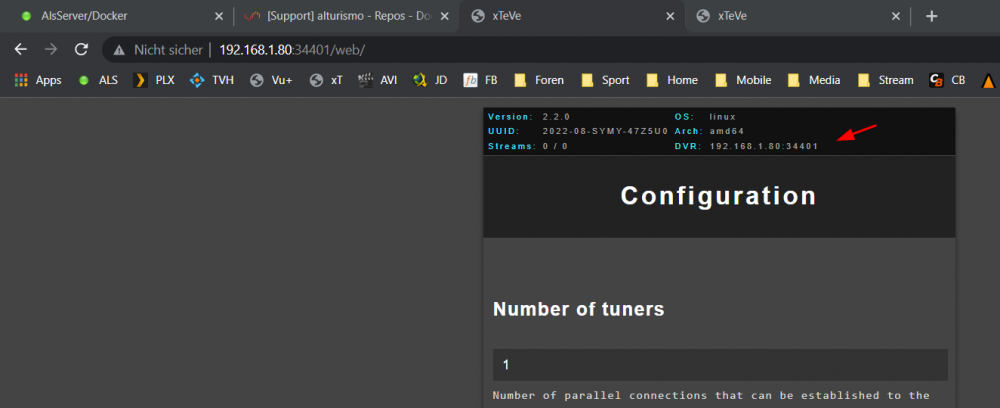This screenshot has width=1000, height=408.
Task: Close the AlsServer/Docker tab
Action: [219, 17]
